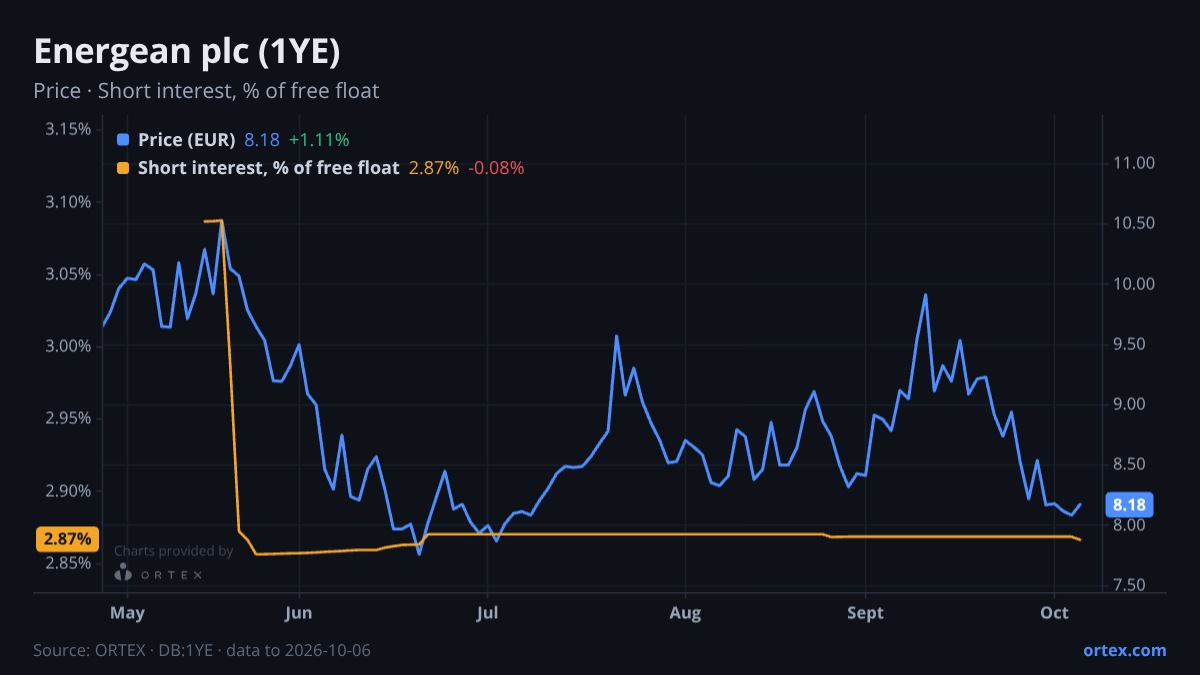Click the +1.11% price change value
The image size is (1200, 675).
319,140
